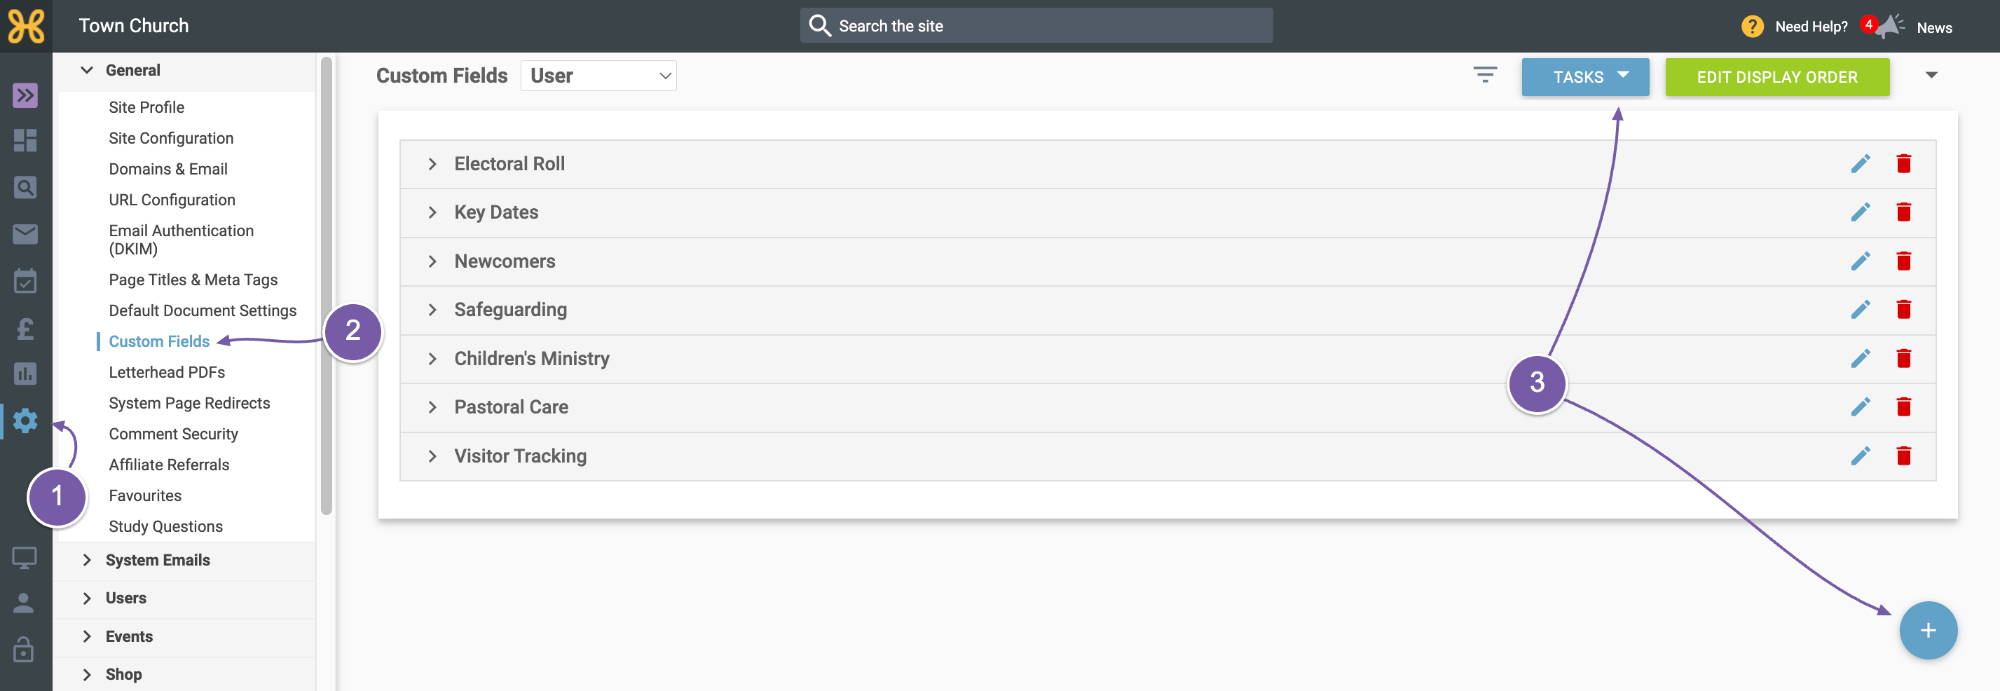Screen dimensions: 2000x691
Task: Open the mail envelope icon in sidebar
Action: [25, 234]
